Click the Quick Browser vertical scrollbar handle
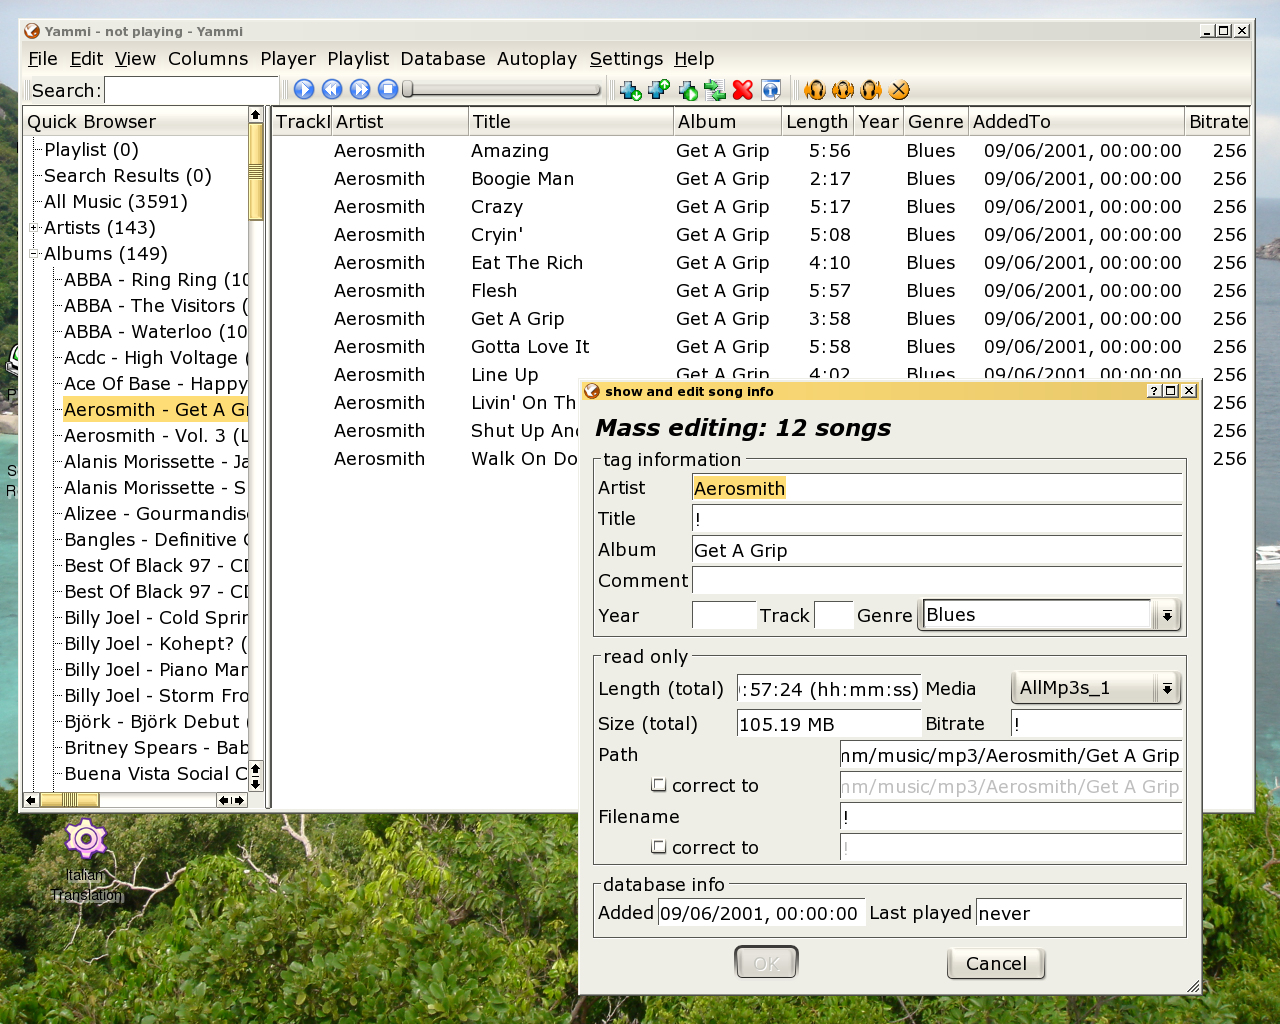The height and width of the screenshot is (1024, 1280). [256, 171]
